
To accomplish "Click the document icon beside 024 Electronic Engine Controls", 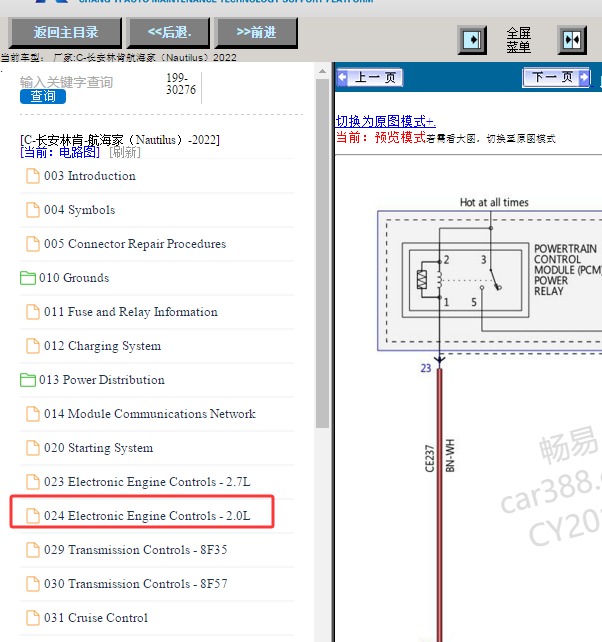I will 33,516.
